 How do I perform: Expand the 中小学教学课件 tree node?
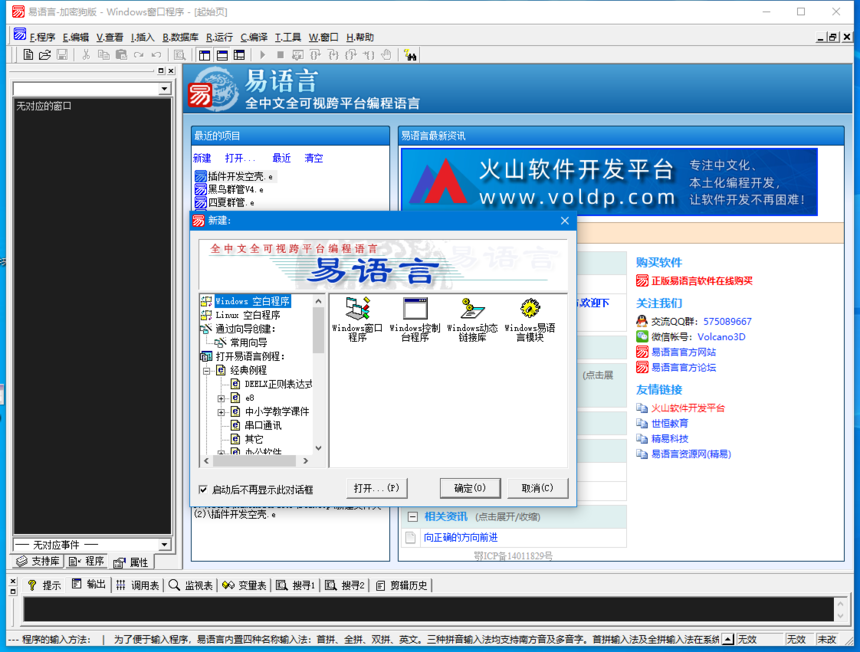[221, 412]
